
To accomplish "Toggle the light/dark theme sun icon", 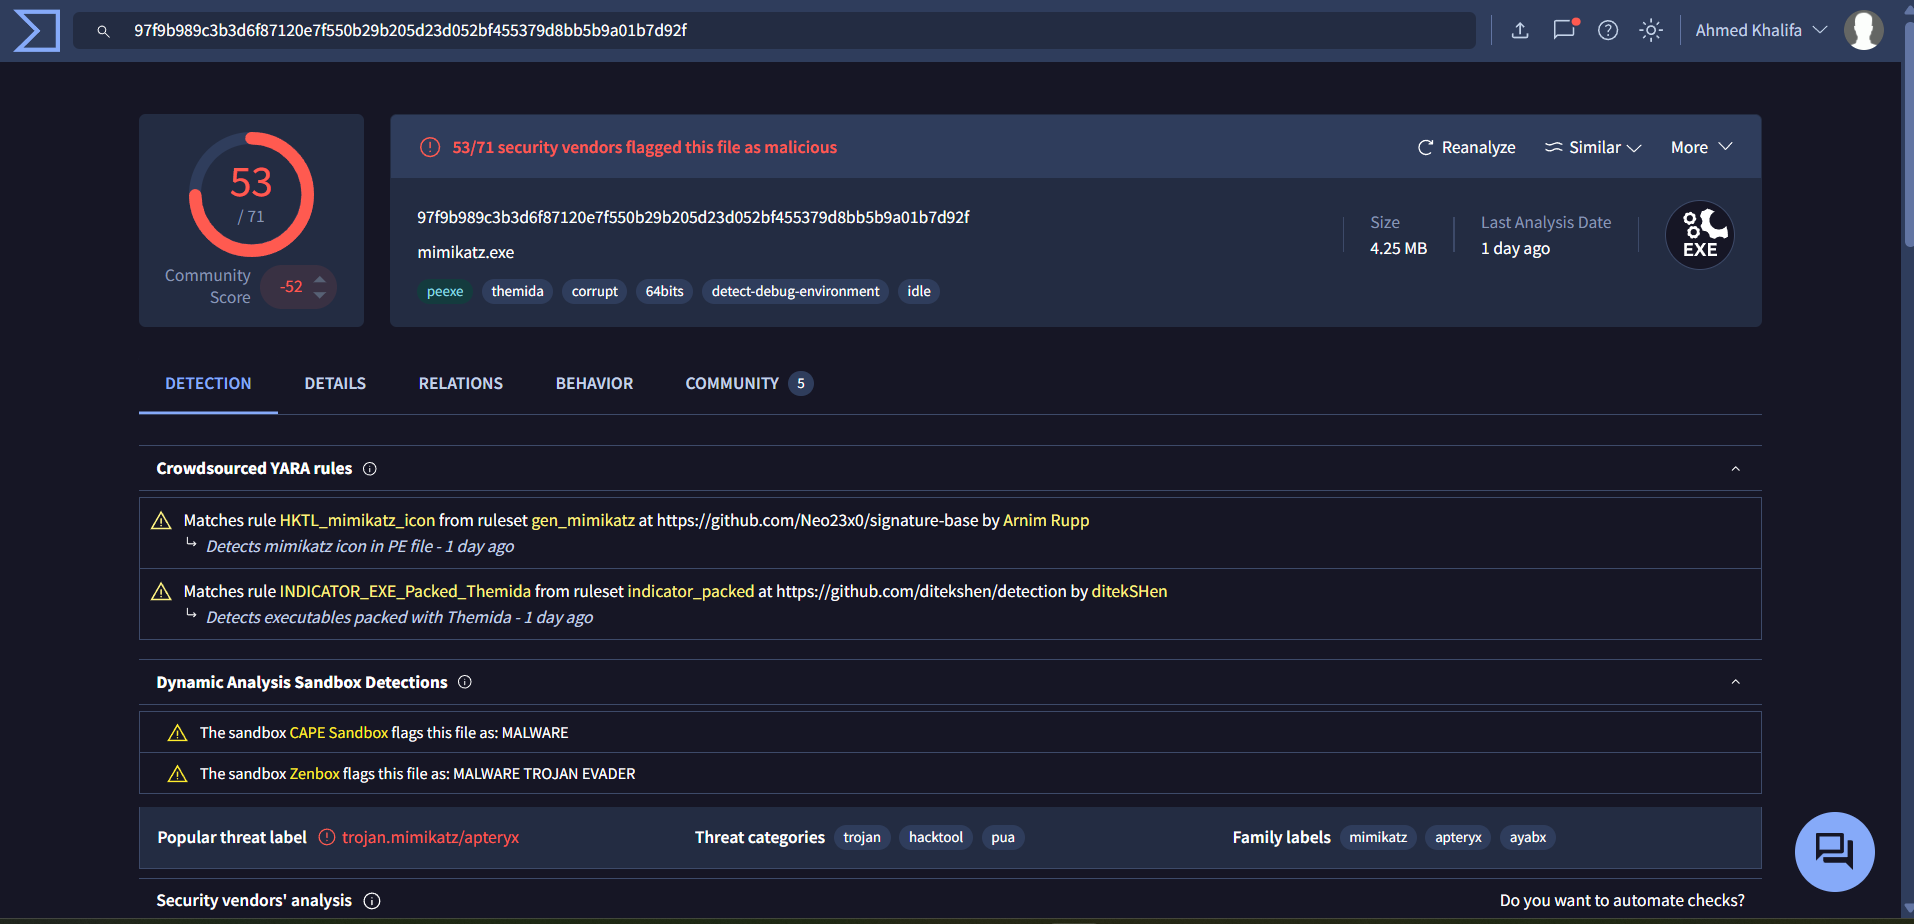I will tap(1650, 30).
